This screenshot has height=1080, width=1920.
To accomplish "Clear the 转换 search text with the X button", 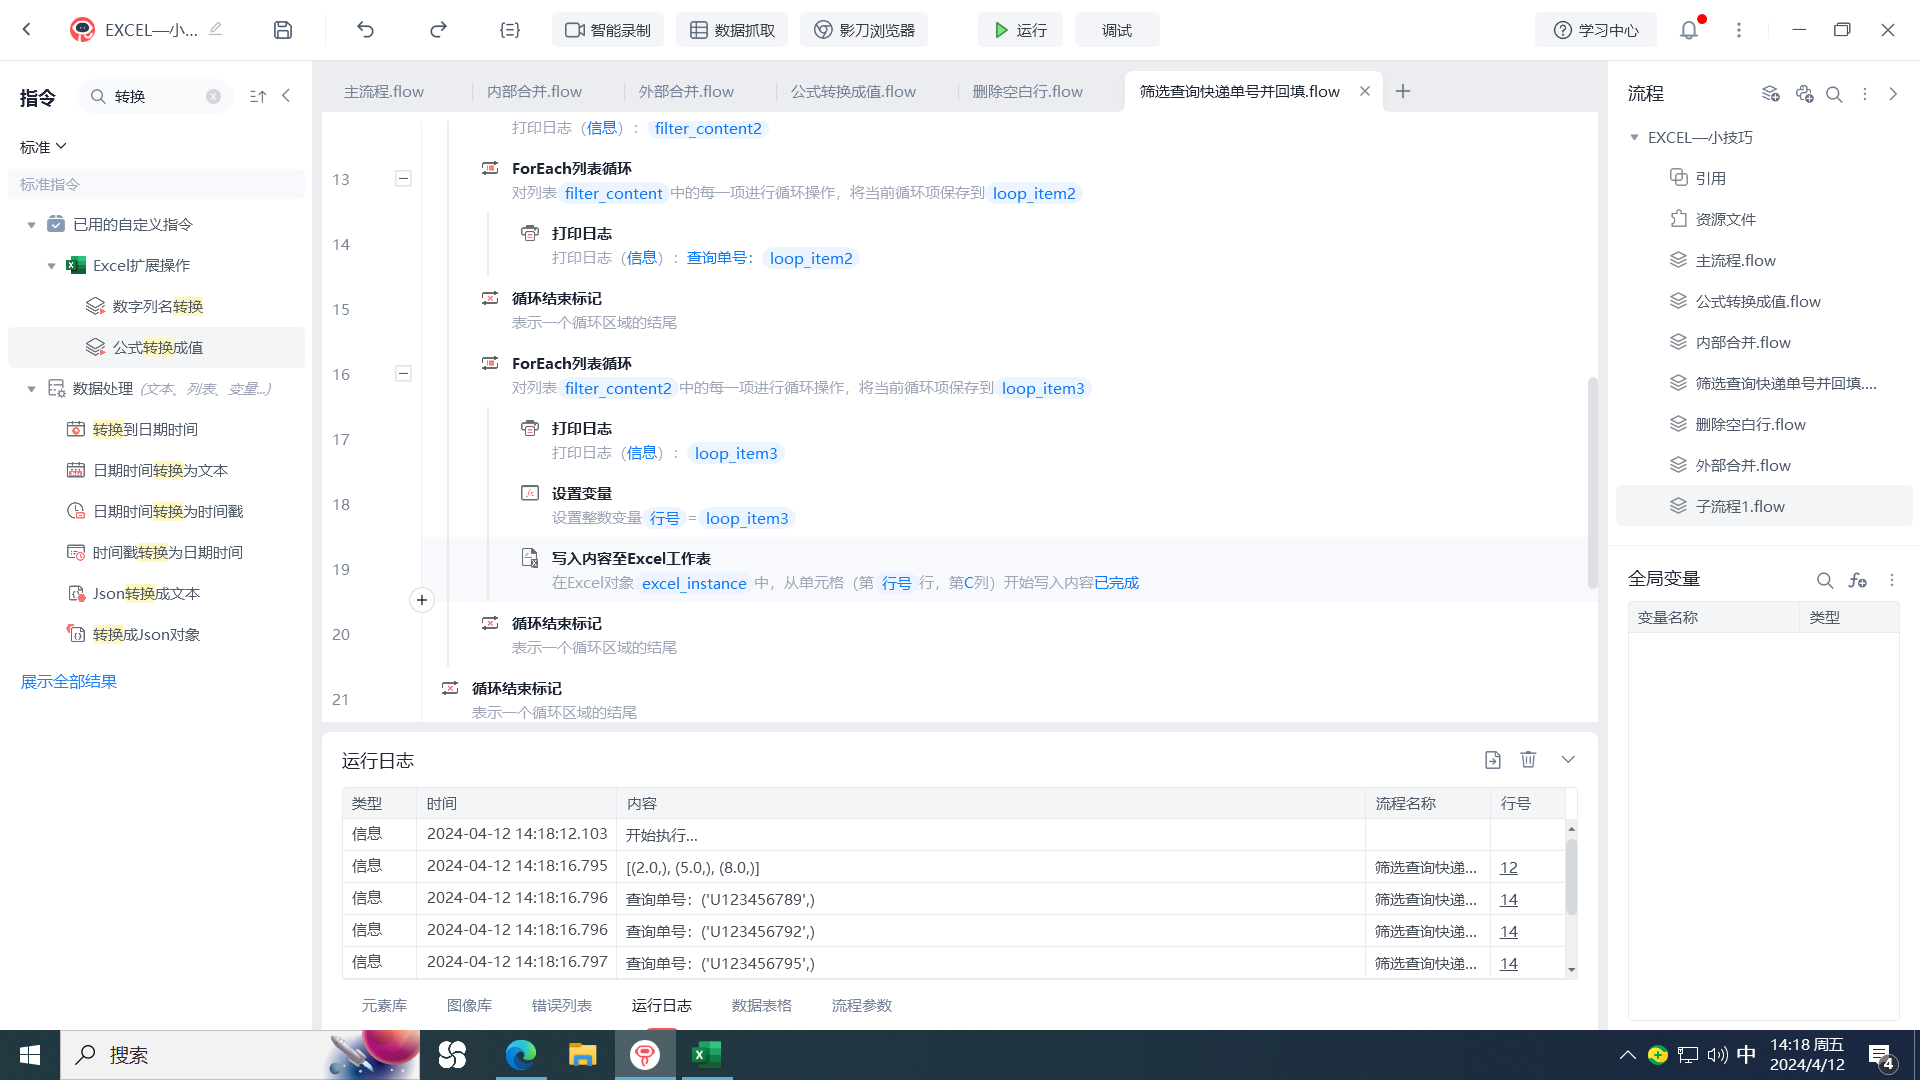I will point(213,97).
